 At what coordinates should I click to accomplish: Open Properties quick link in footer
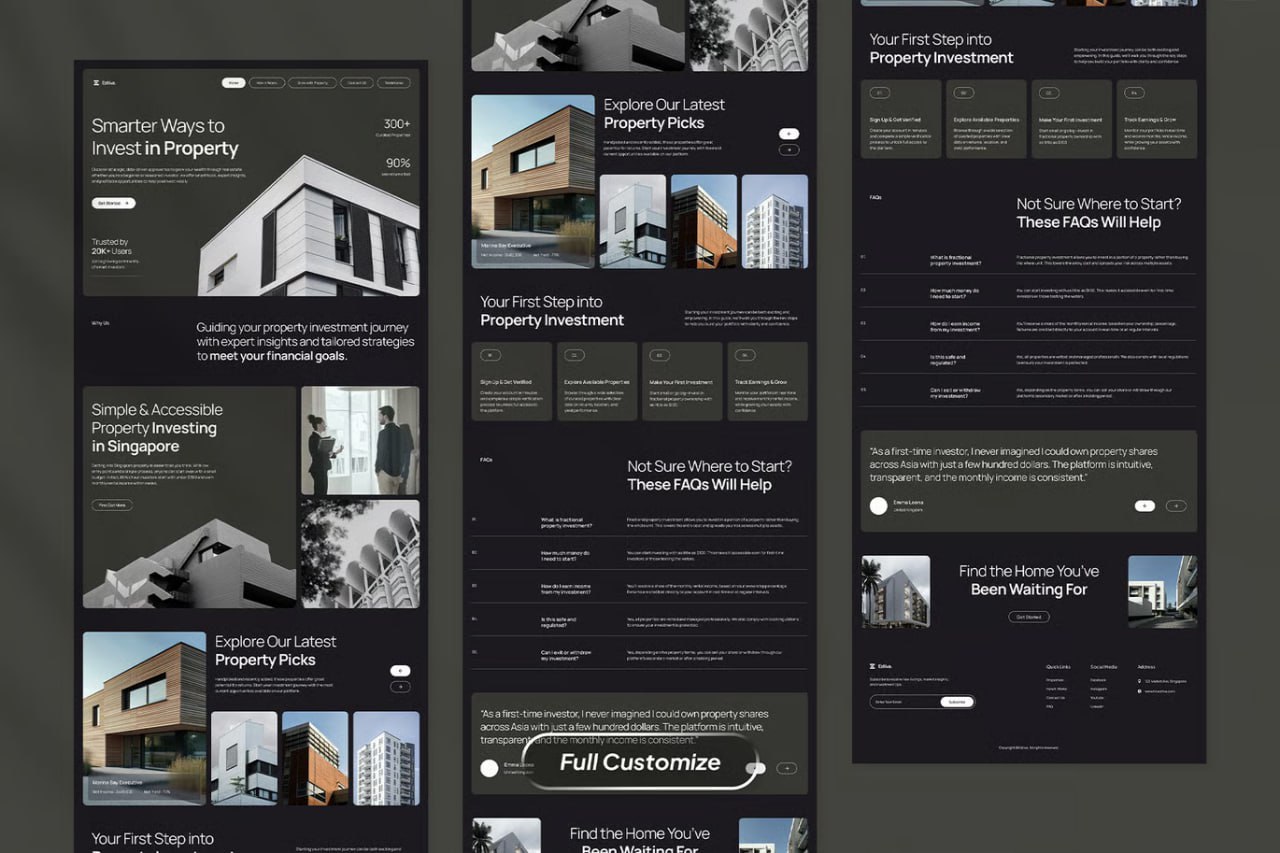1055,680
